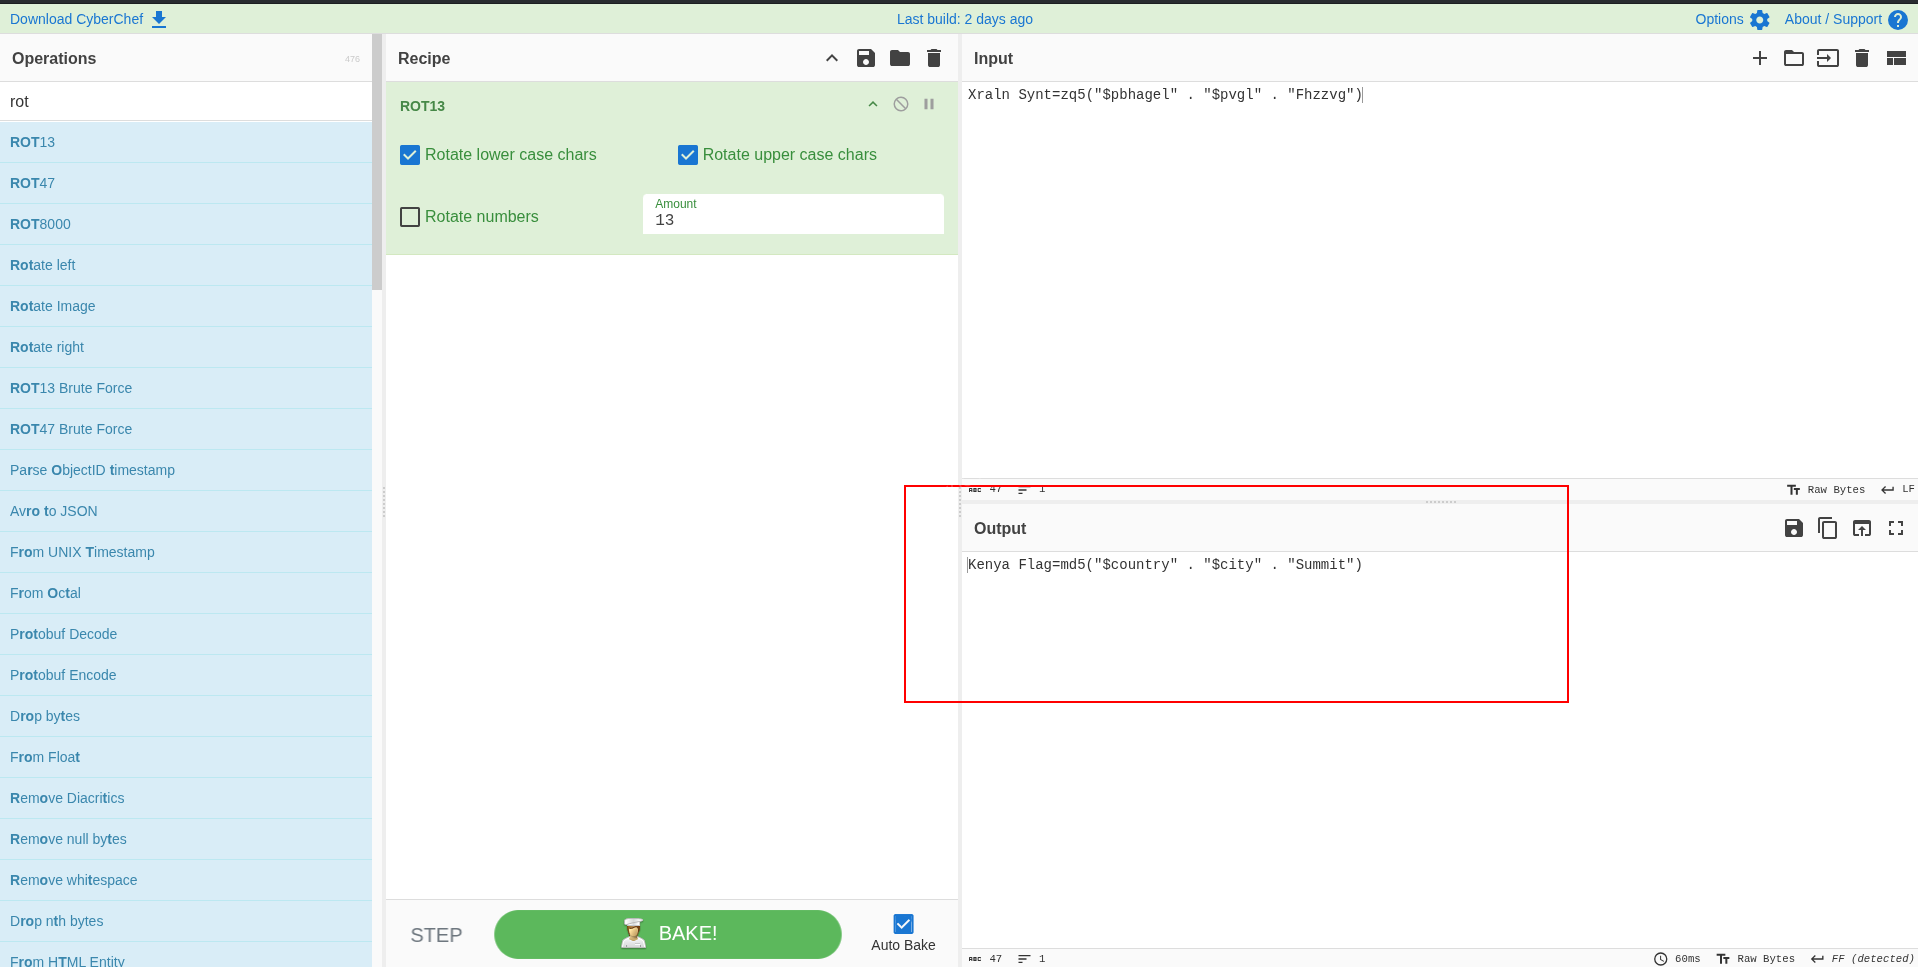Screen dimensions: 1918x967
Task: Click the operations search box containing rot
Action: (x=186, y=101)
